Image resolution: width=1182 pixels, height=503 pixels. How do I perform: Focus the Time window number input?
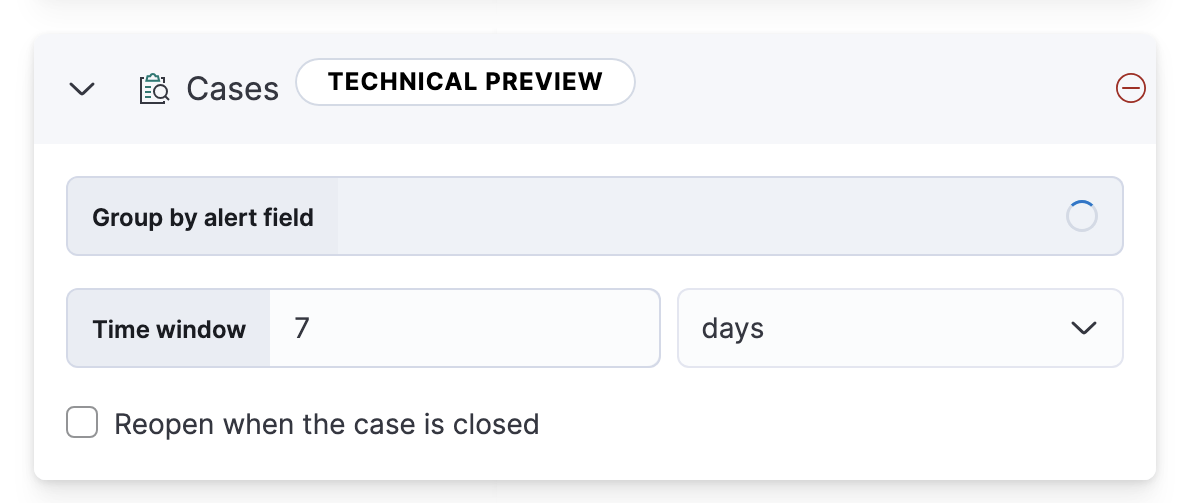465,329
